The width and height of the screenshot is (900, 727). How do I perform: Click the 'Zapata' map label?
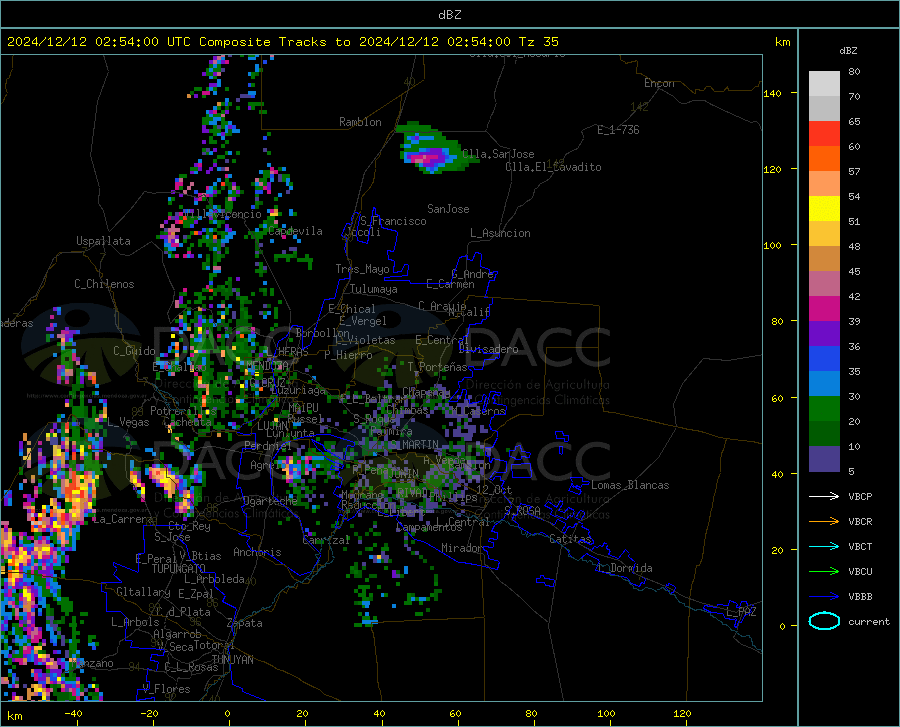(245, 623)
